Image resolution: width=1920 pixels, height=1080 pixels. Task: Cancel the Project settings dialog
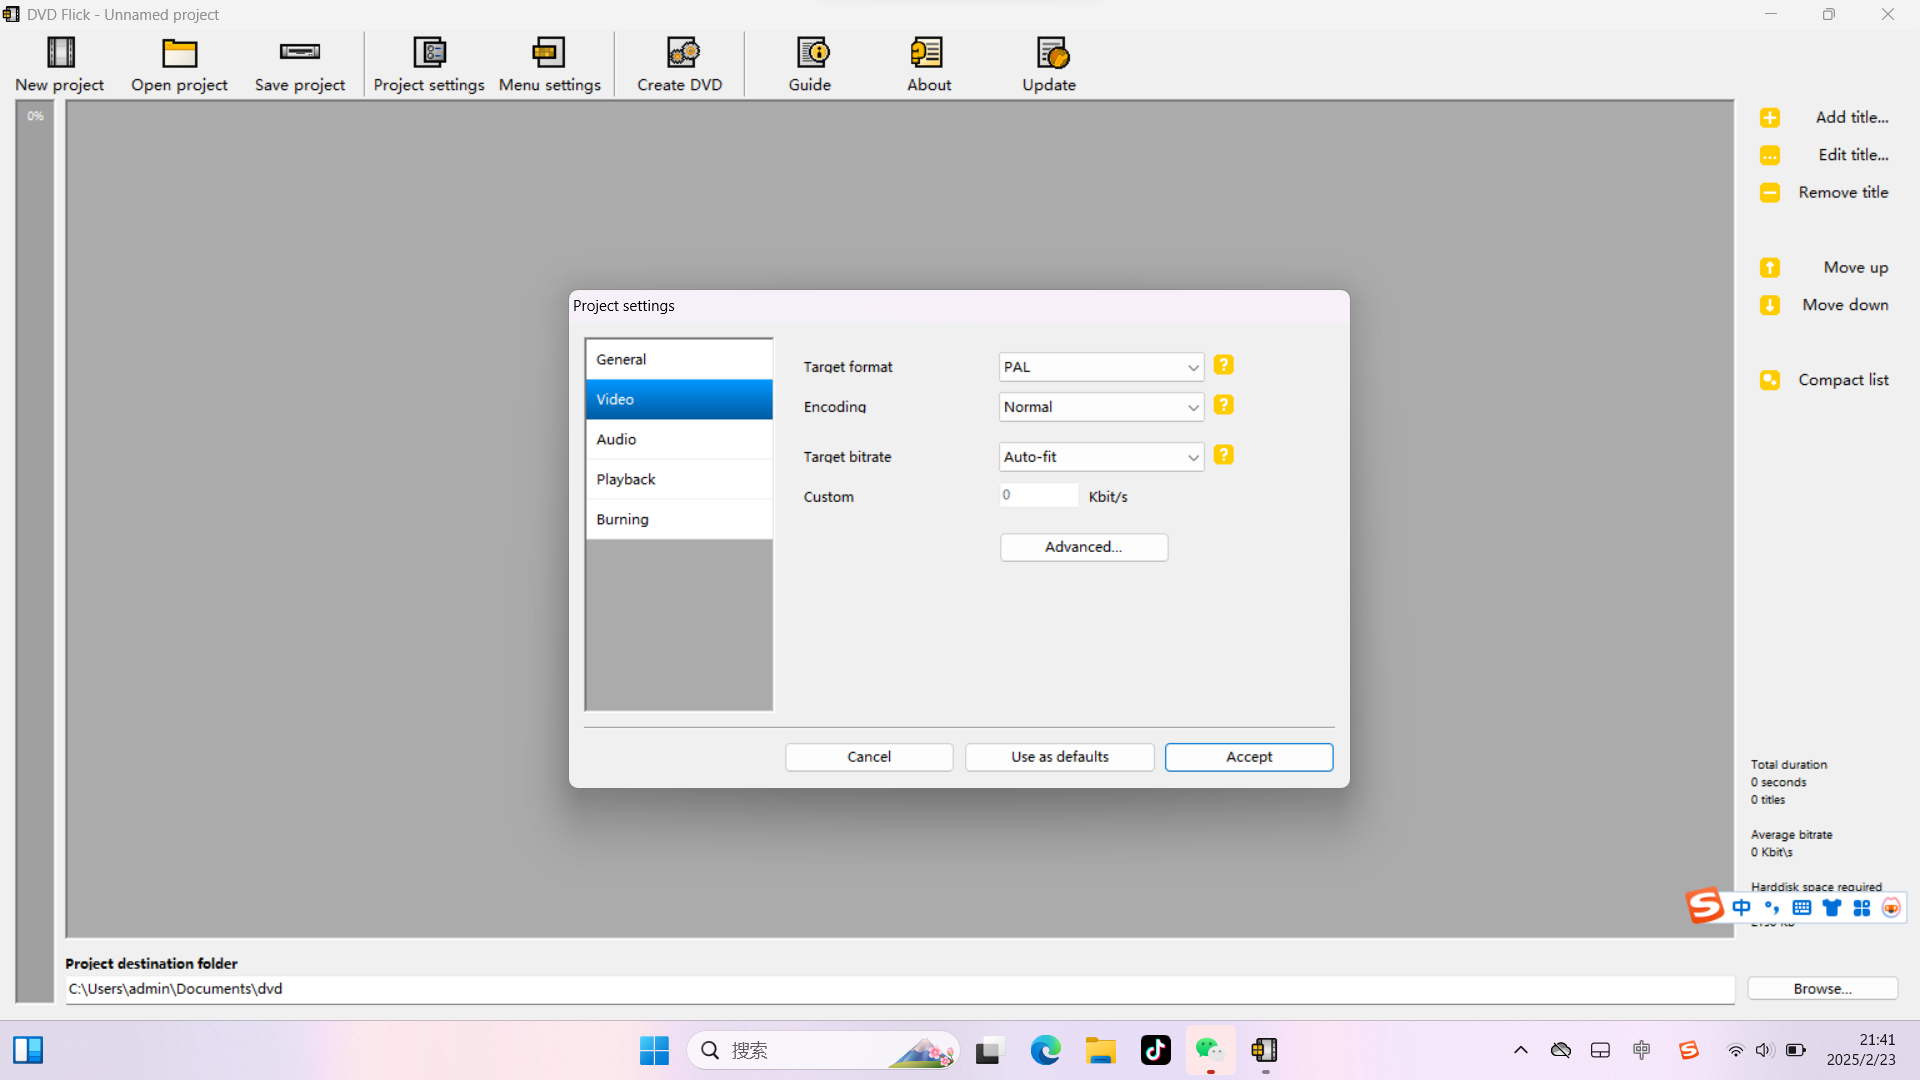869,757
